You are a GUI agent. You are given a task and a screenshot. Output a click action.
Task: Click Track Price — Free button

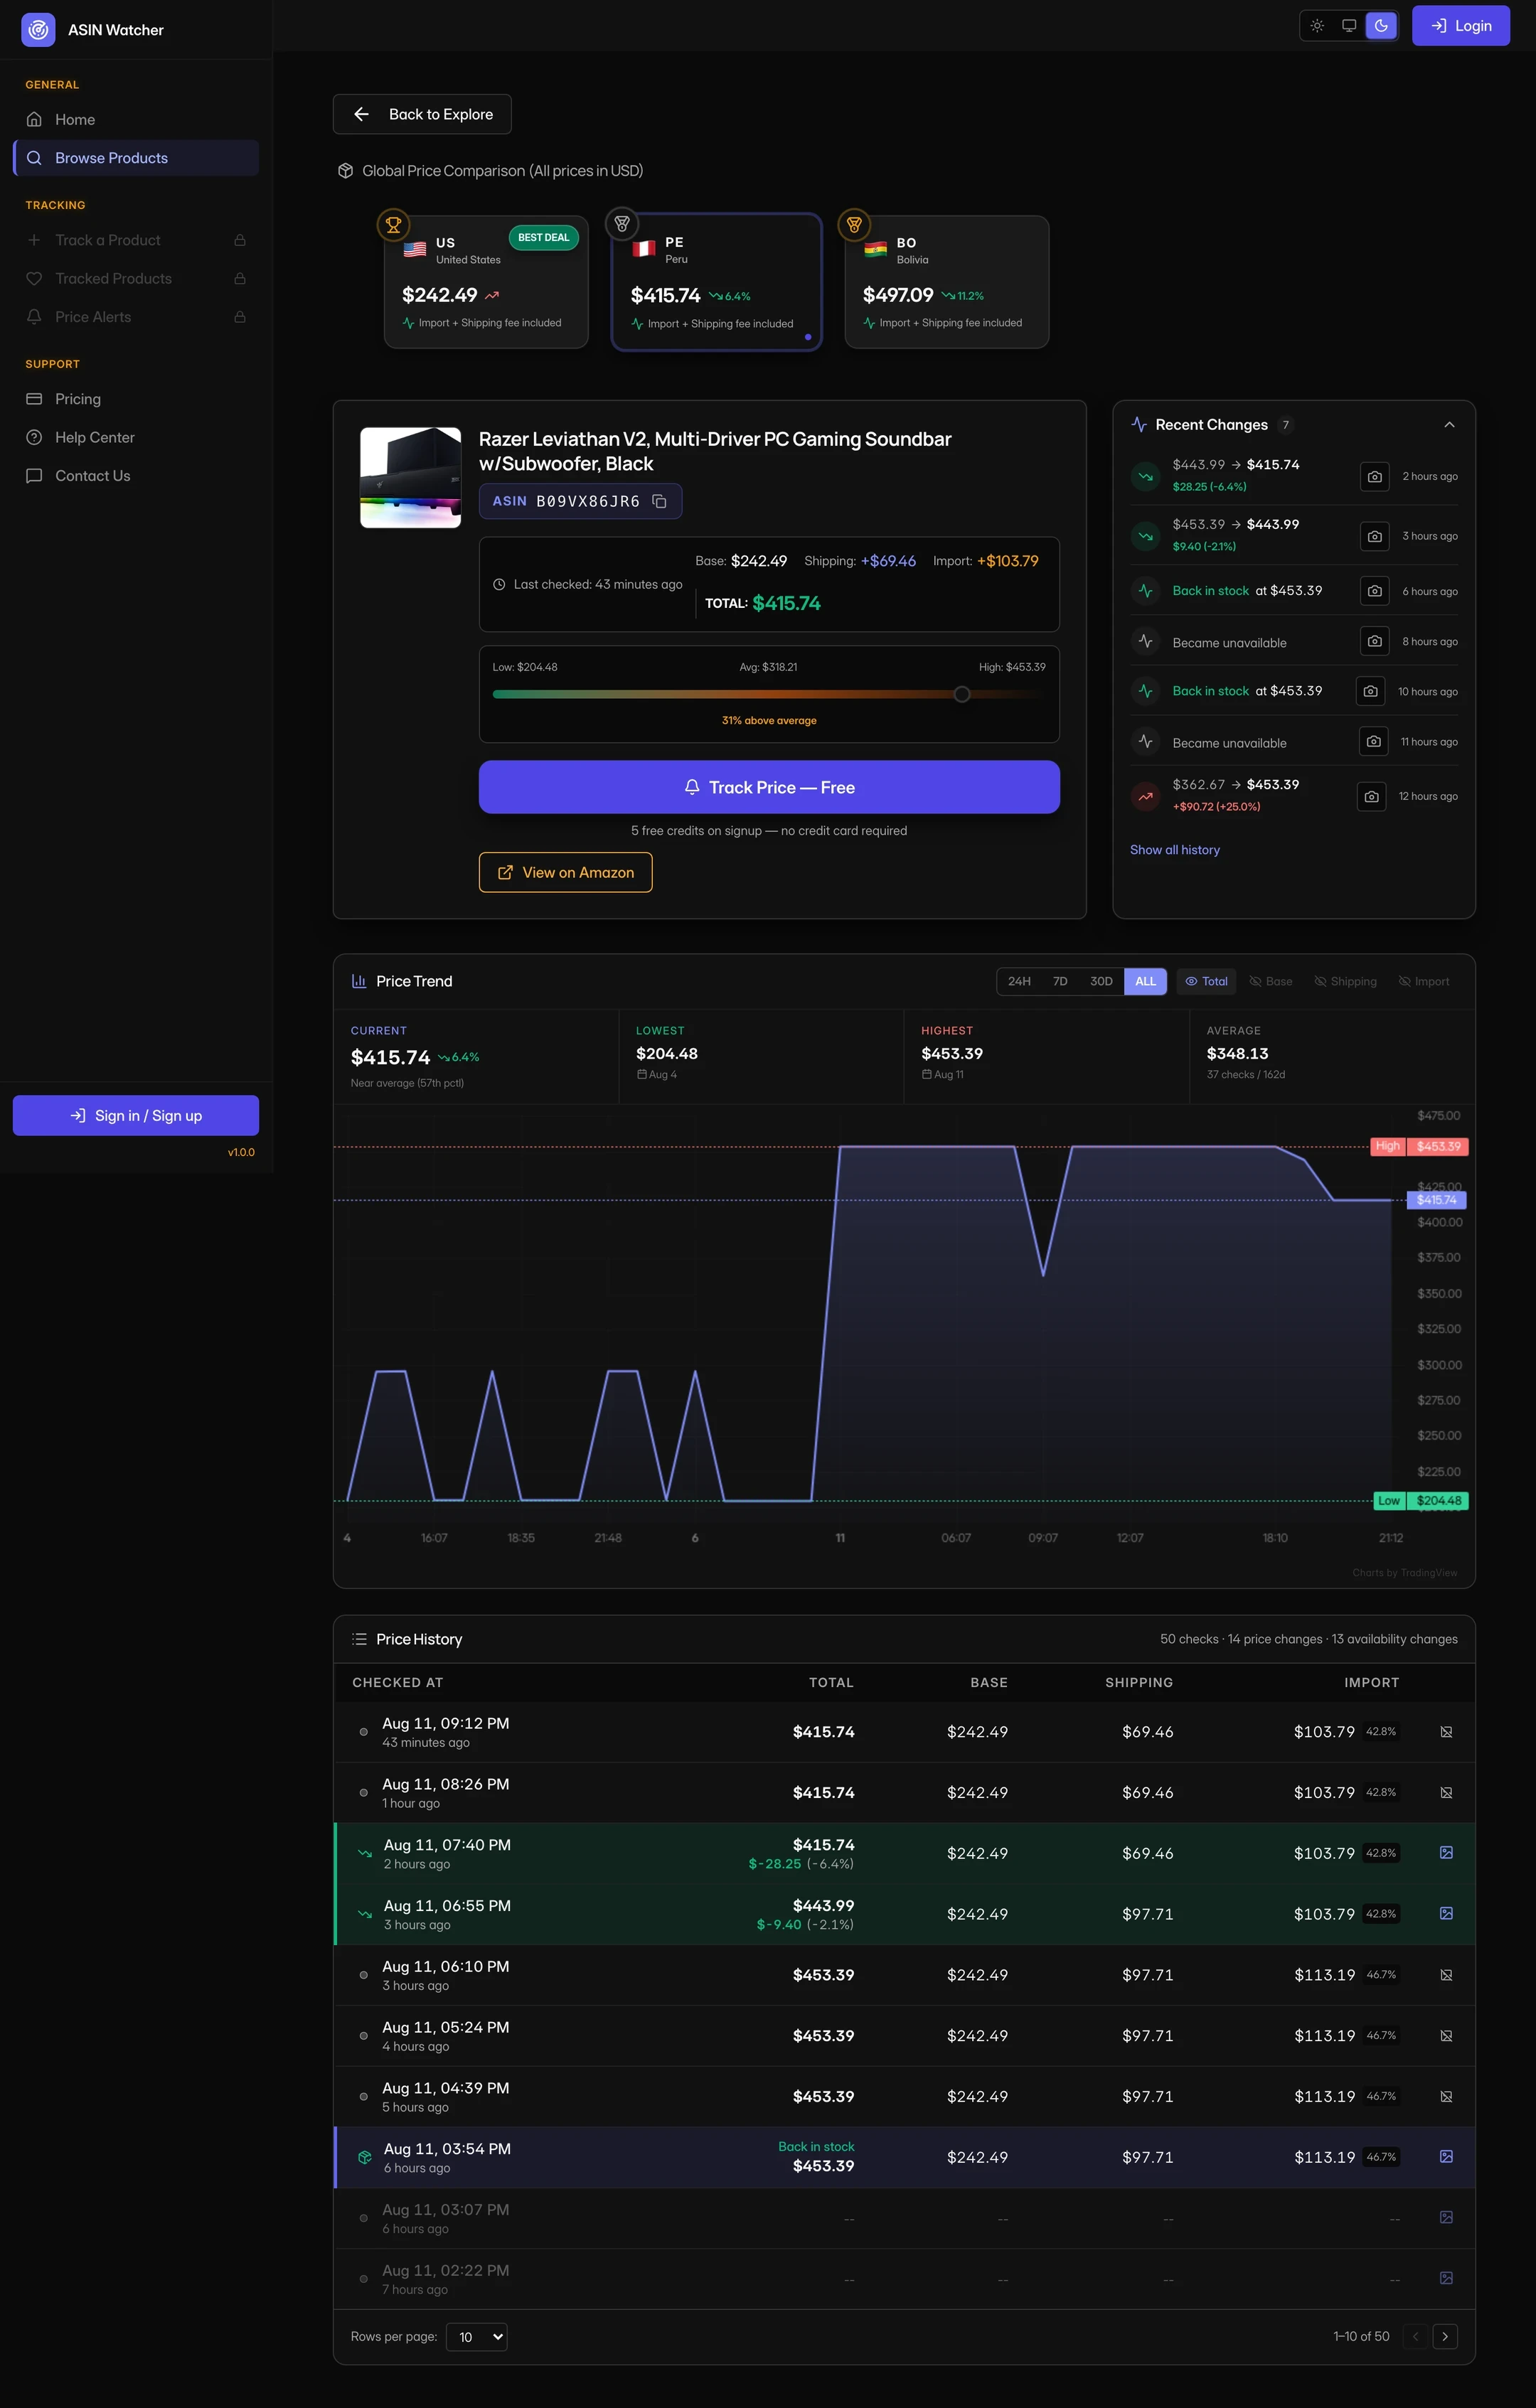click(769, 787)
